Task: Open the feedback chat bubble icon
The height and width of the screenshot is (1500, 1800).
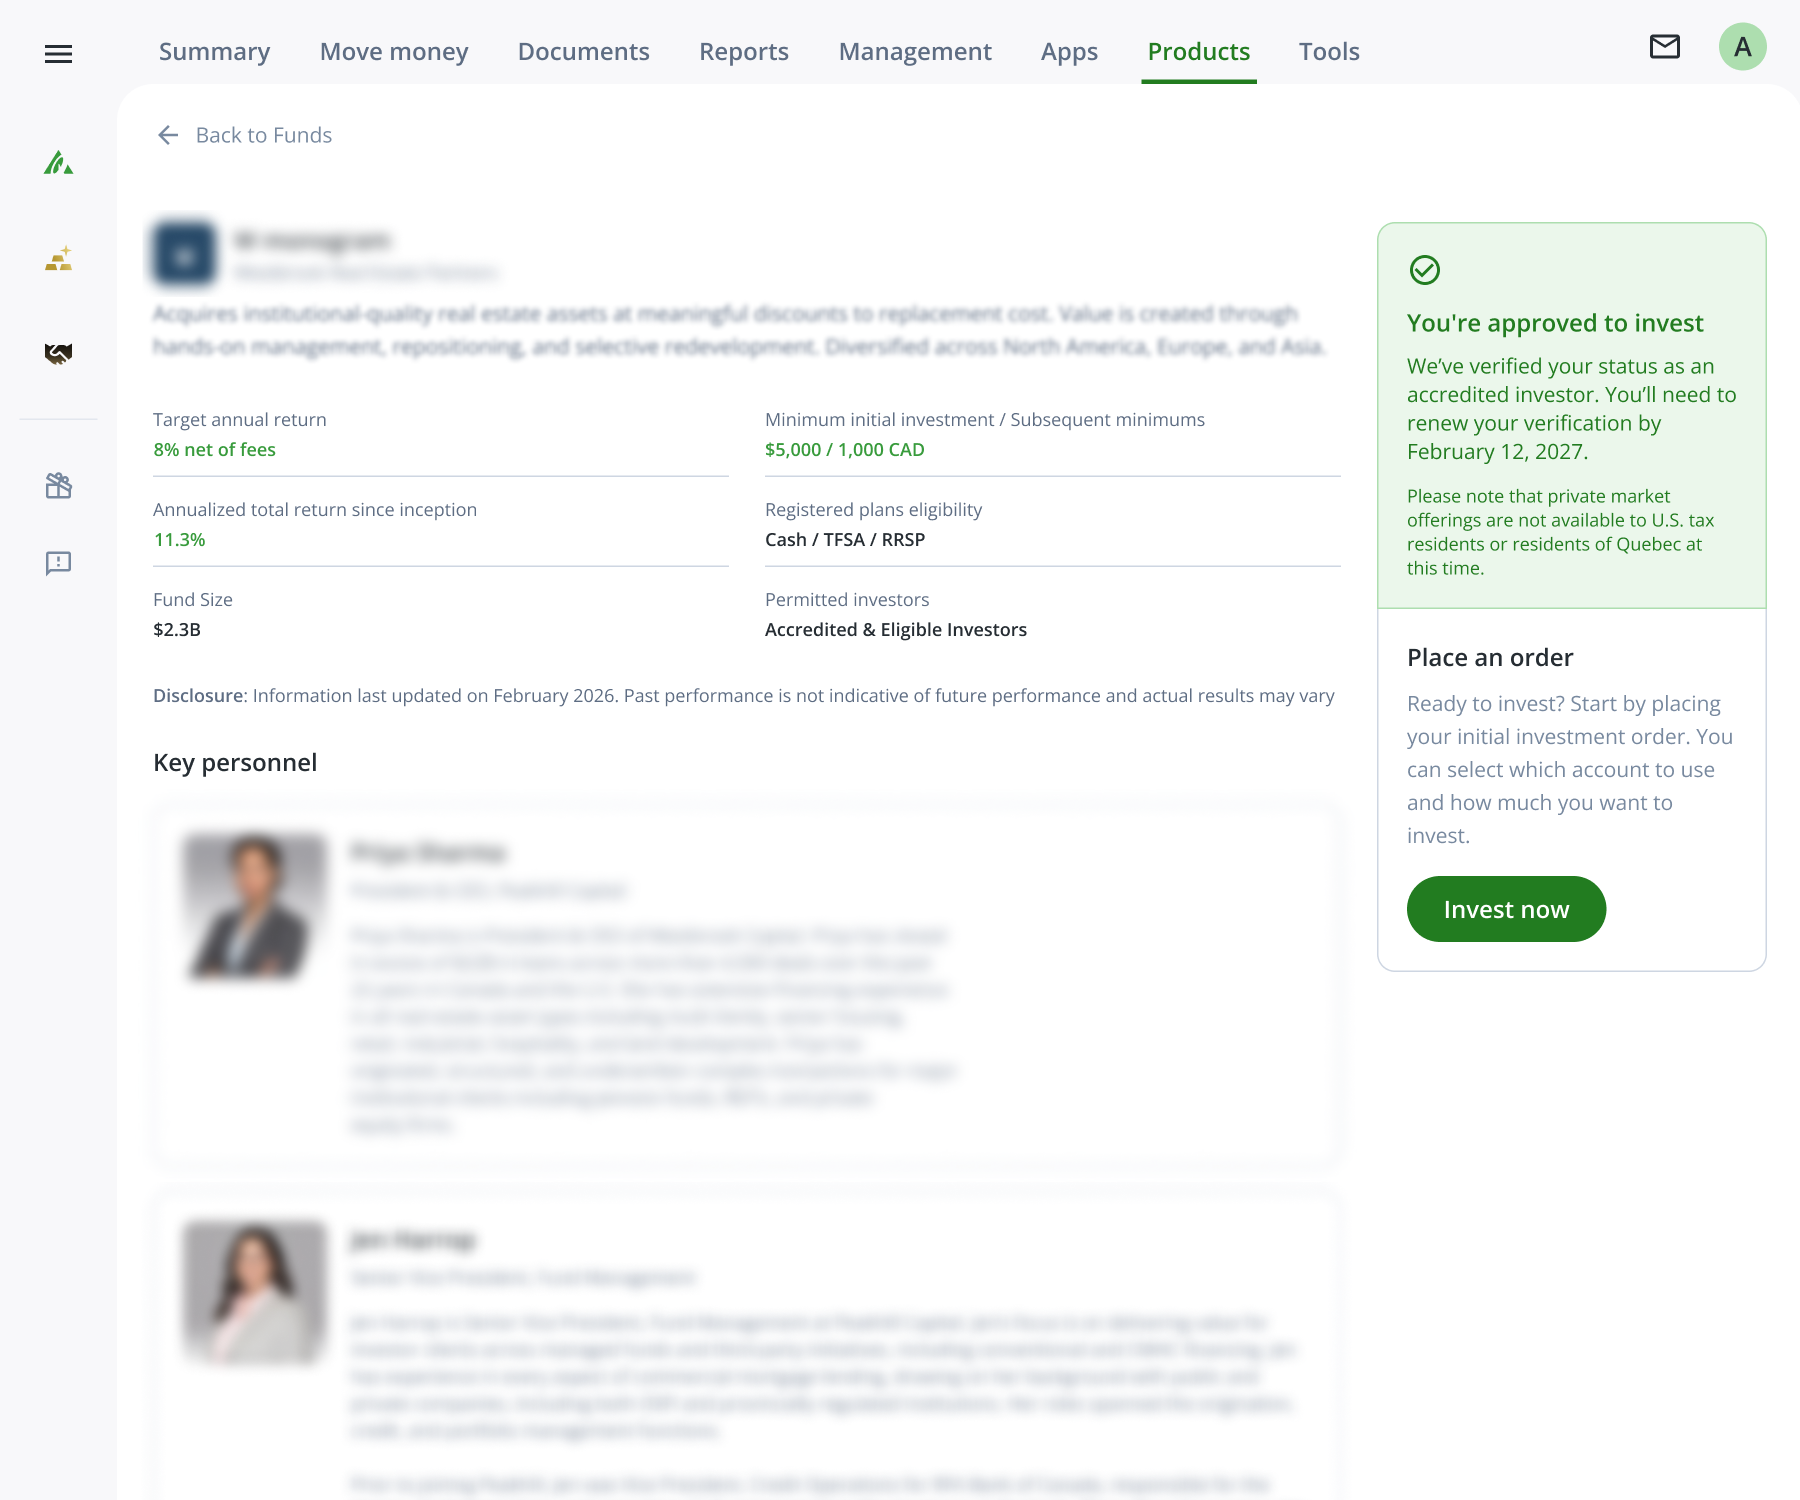Action: pos(59,563)
